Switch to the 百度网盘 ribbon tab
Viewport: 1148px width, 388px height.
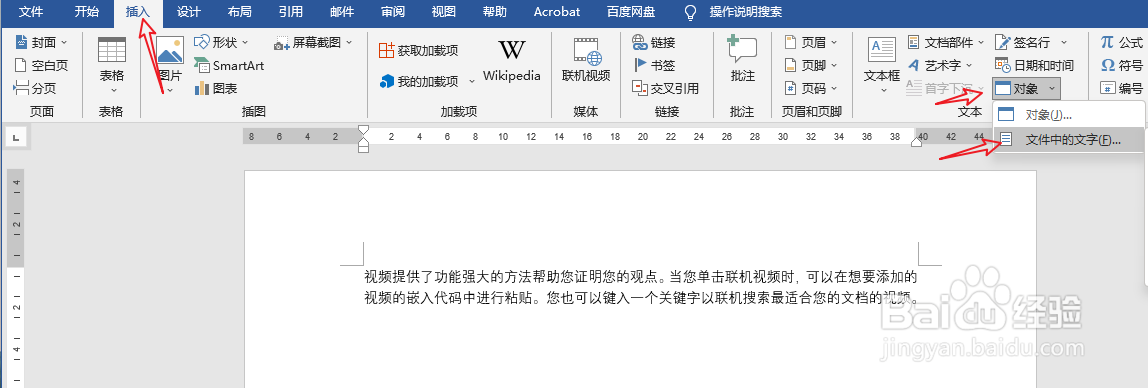pyautogui.click(x=631, y=12)
